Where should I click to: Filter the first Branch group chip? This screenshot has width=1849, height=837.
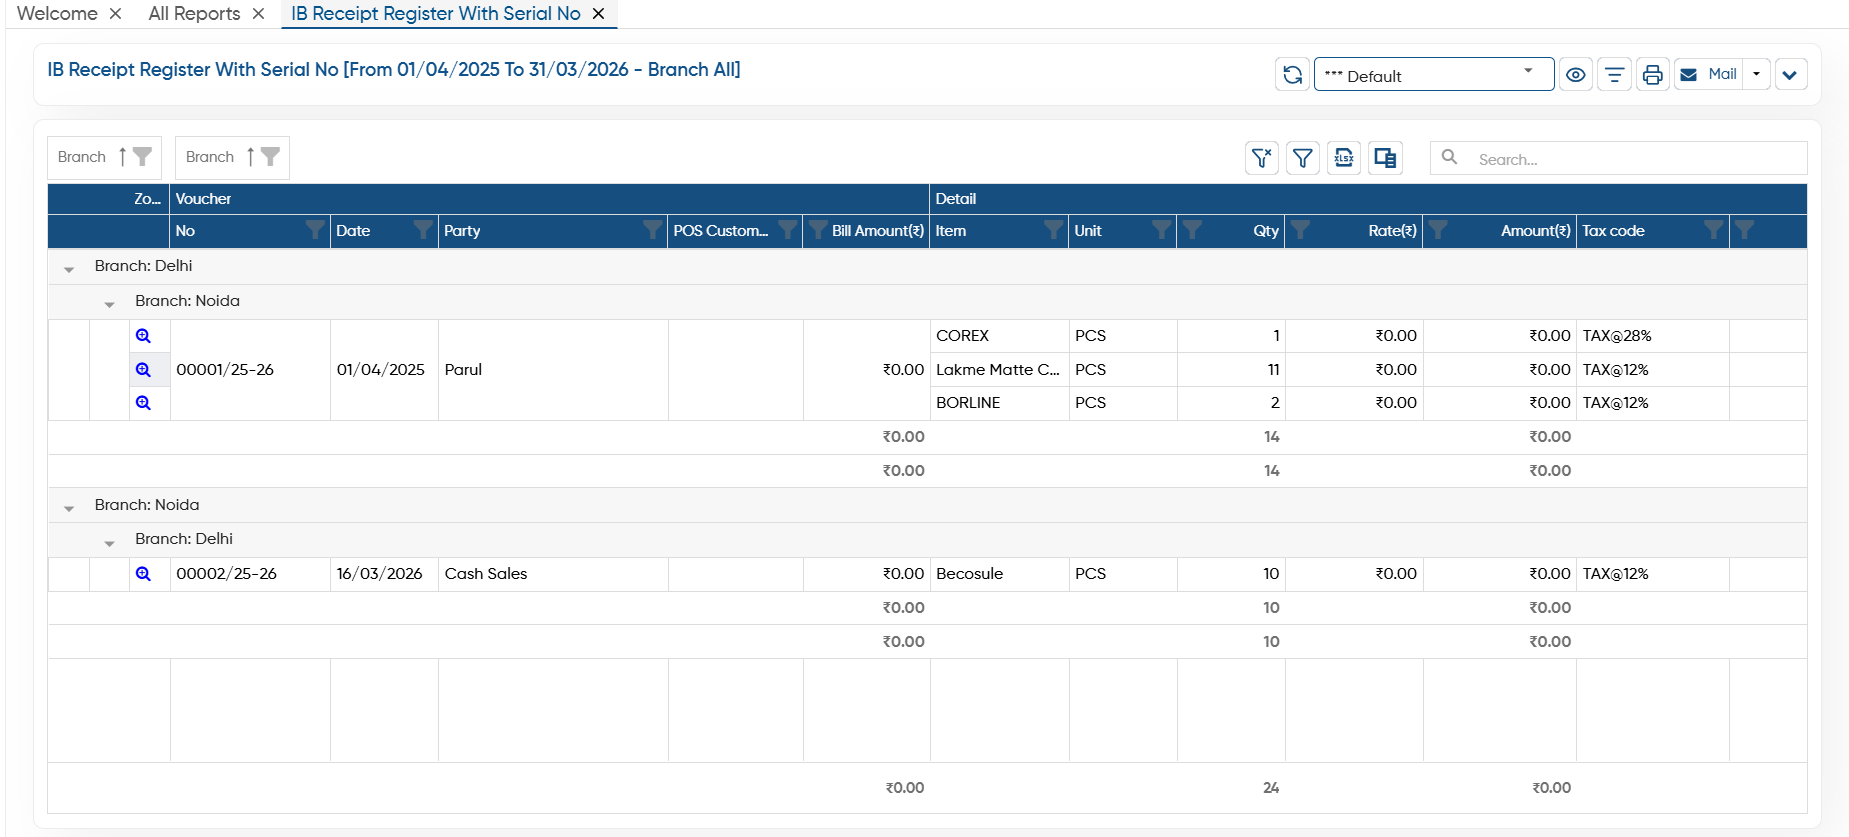click(143, 157)
